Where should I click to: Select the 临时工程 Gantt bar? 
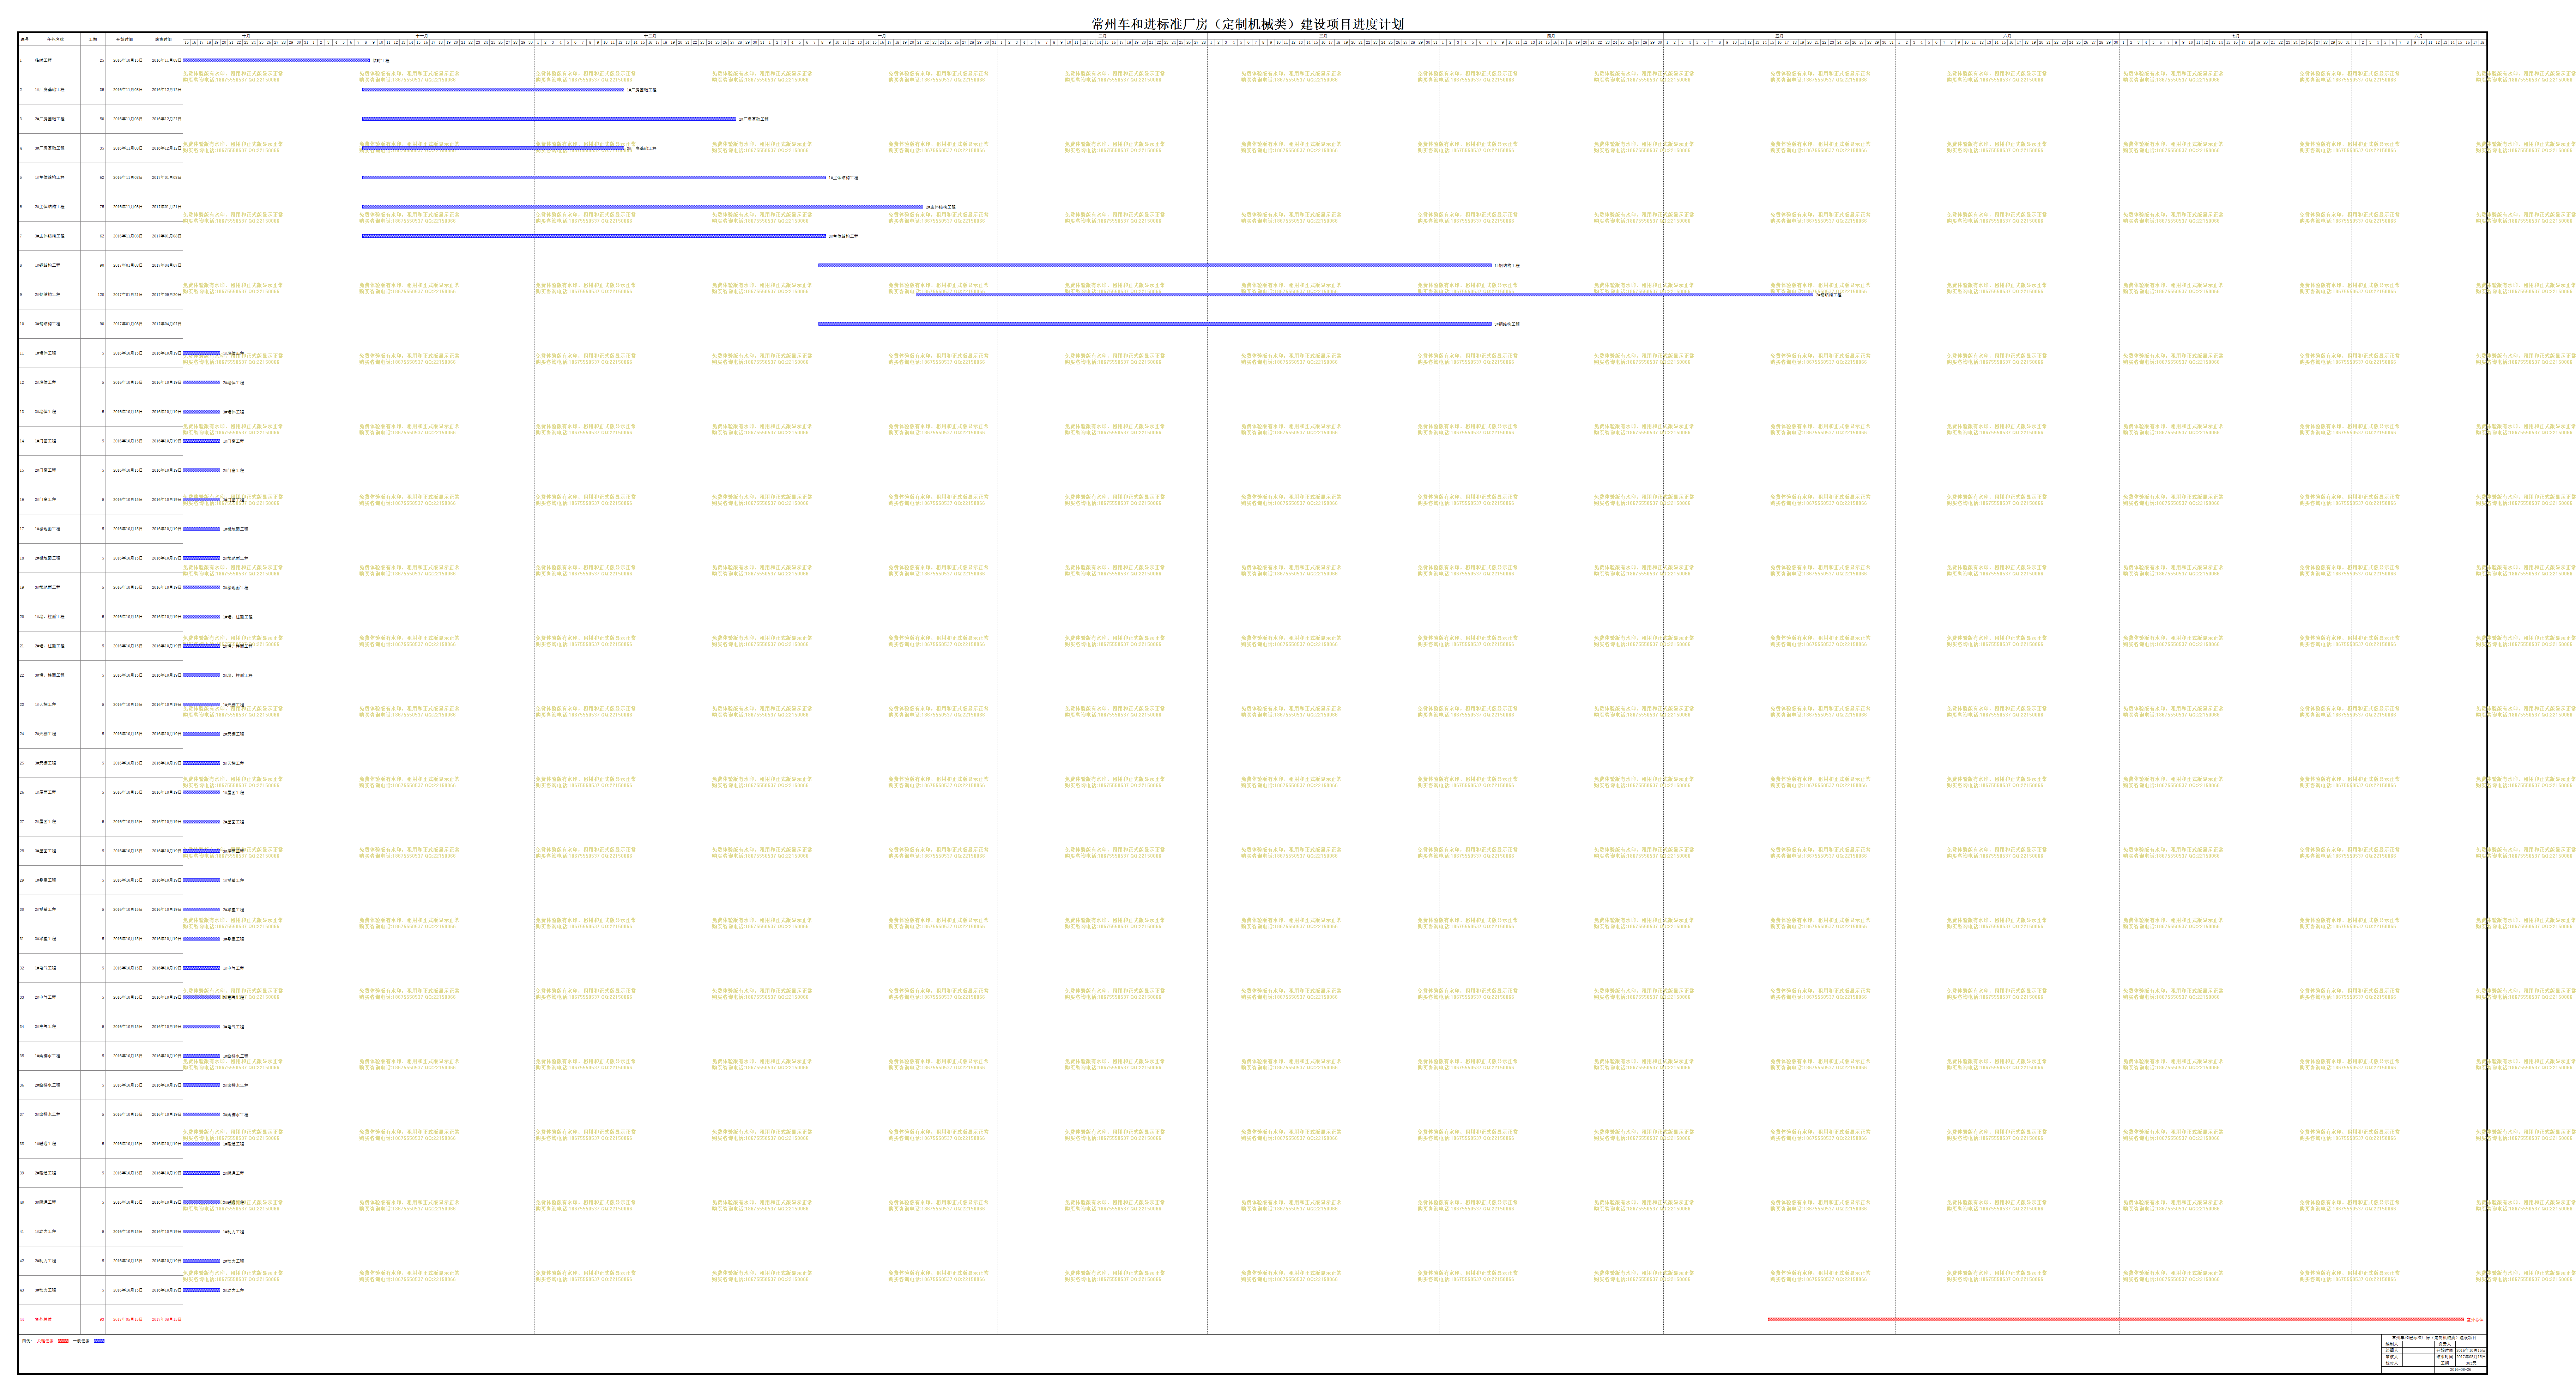click(x=276, y=60)
